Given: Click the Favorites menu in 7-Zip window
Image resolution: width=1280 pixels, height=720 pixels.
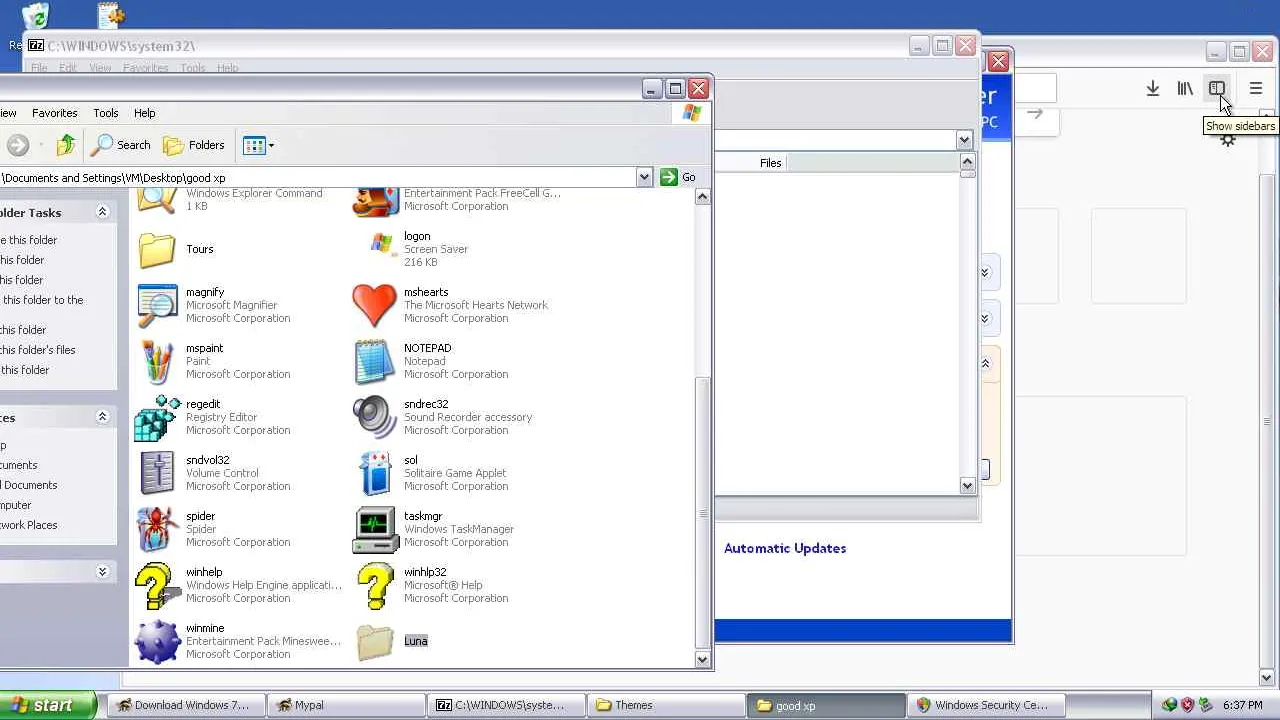Looking at the screenshot, I should [145, 68].
